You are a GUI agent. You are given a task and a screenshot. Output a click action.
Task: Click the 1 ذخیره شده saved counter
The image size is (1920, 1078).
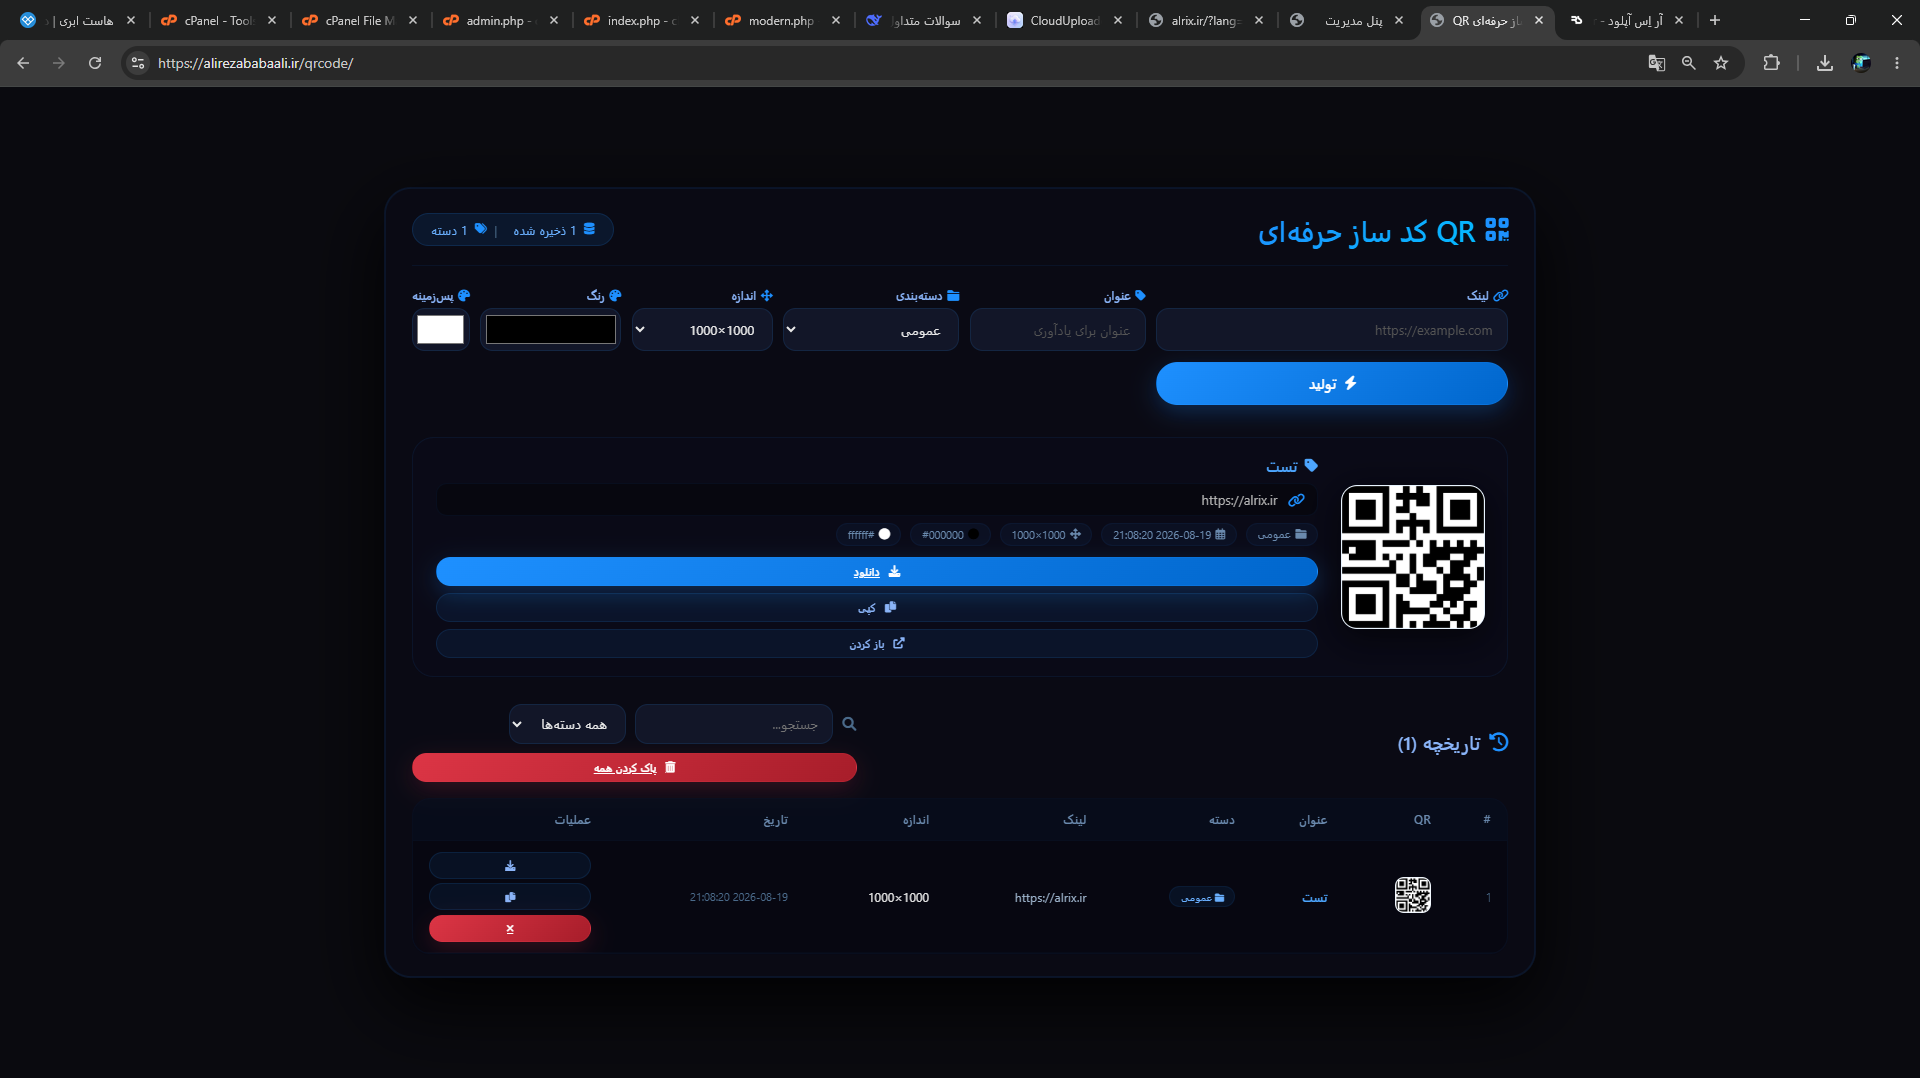tap(554, 230)
